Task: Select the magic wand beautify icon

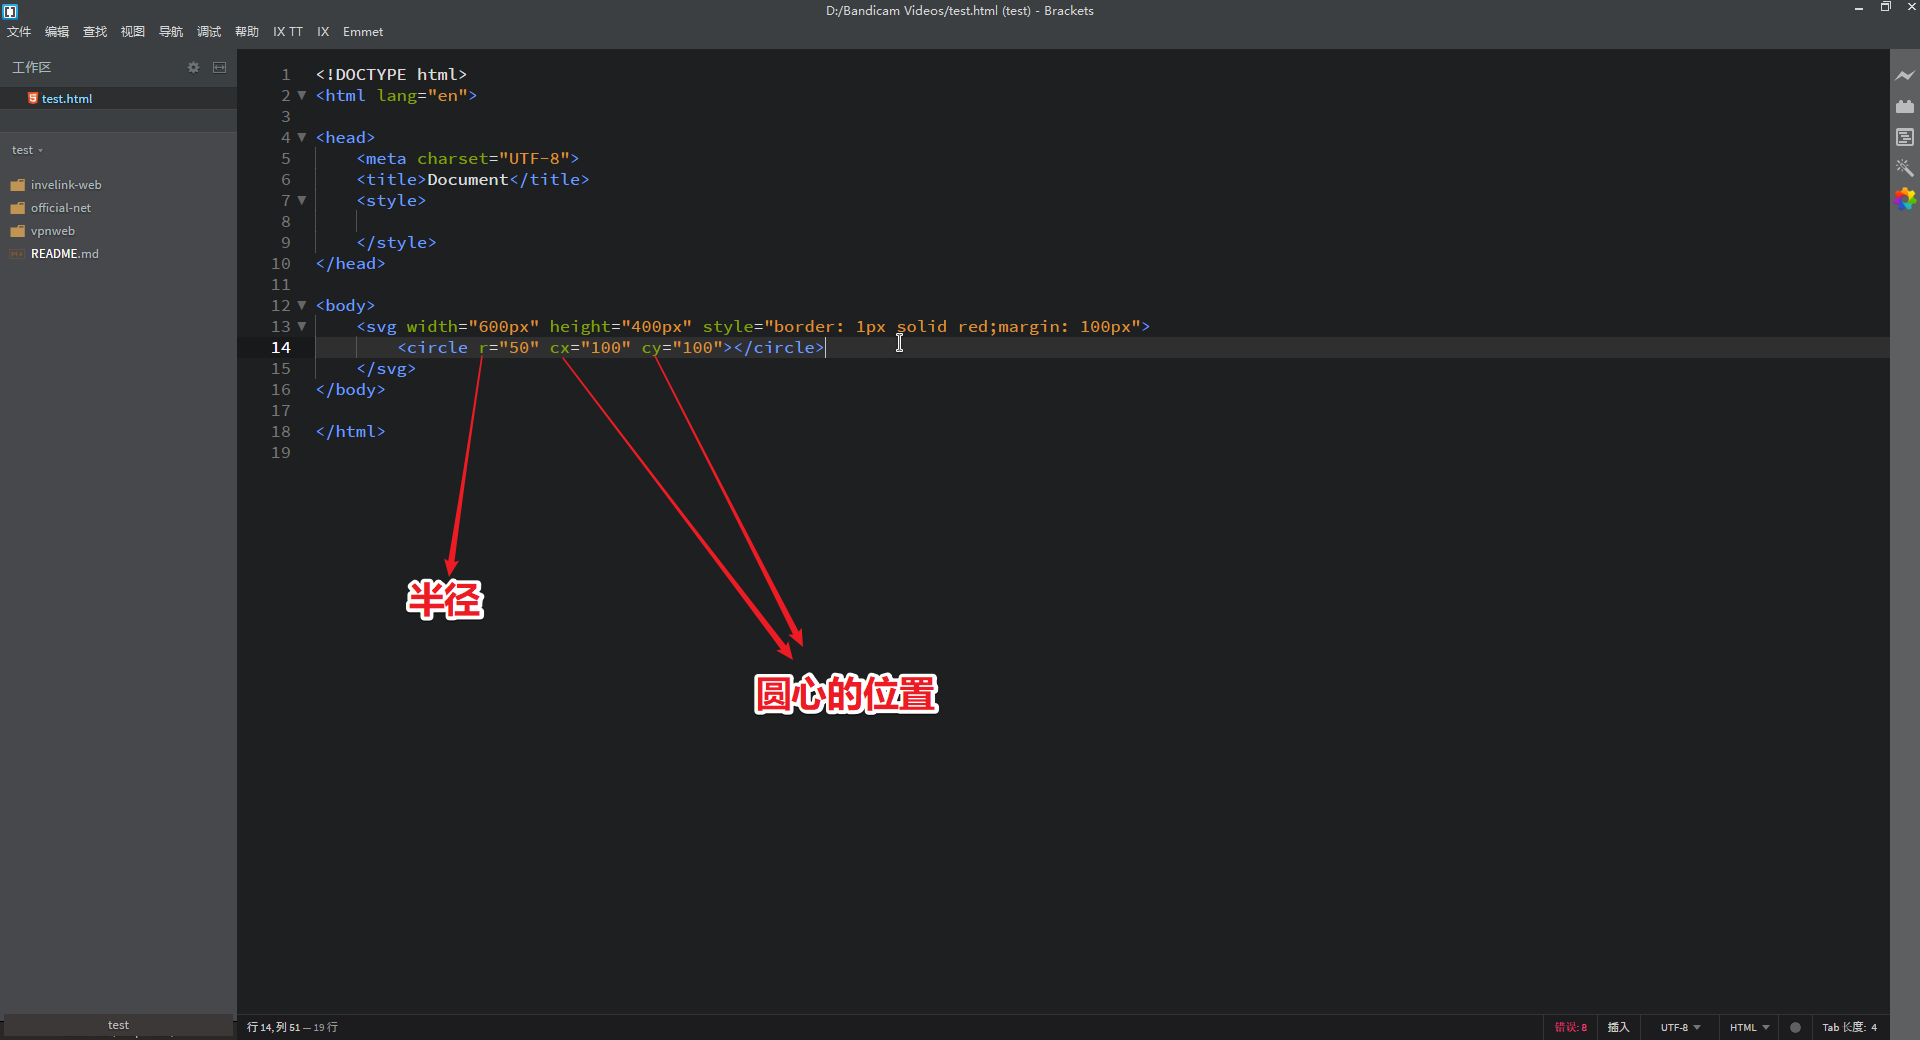Action: pos(1906,168)
